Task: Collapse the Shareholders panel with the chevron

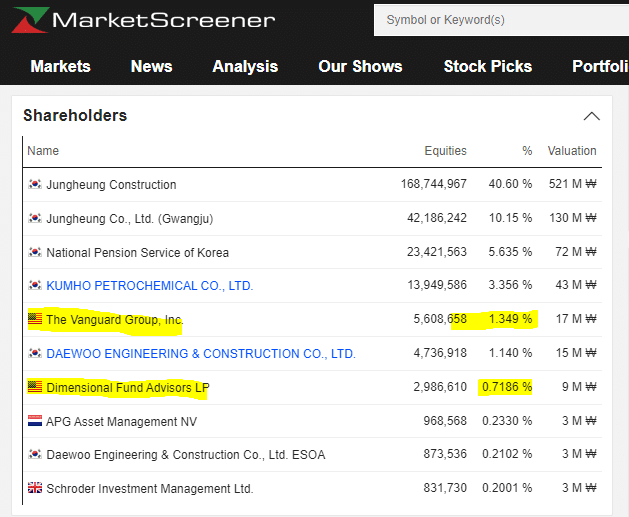Action: pyautogui.click(x=591, y=116)
